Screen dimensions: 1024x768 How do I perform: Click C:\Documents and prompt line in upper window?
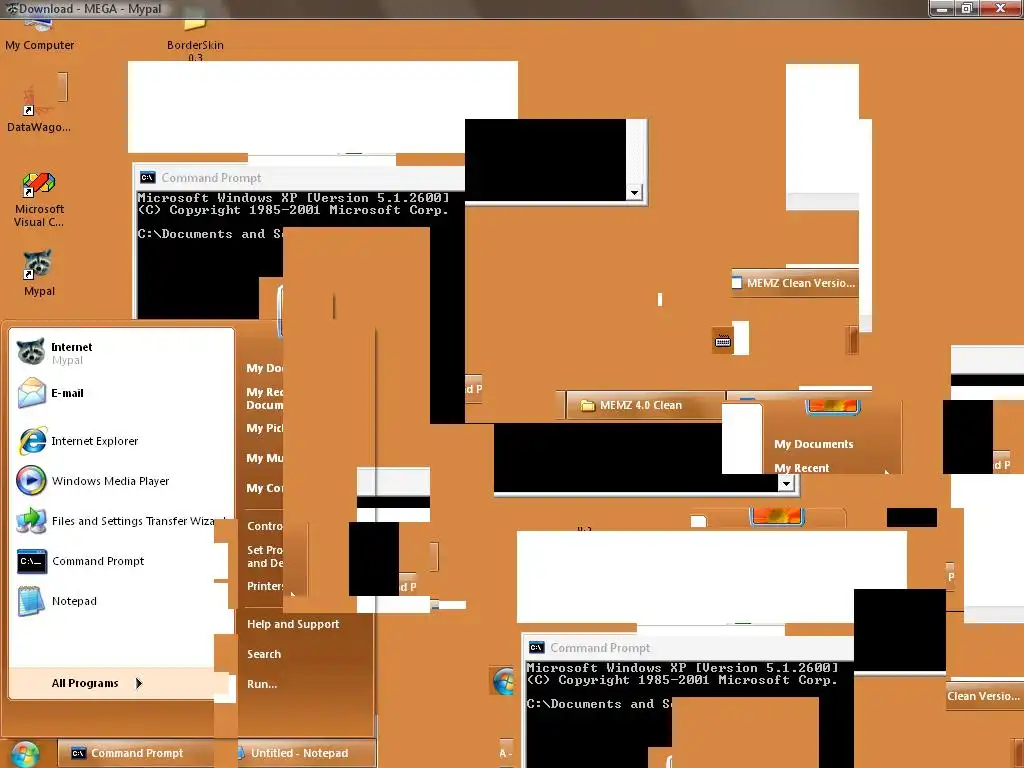(x=210, y=234)
